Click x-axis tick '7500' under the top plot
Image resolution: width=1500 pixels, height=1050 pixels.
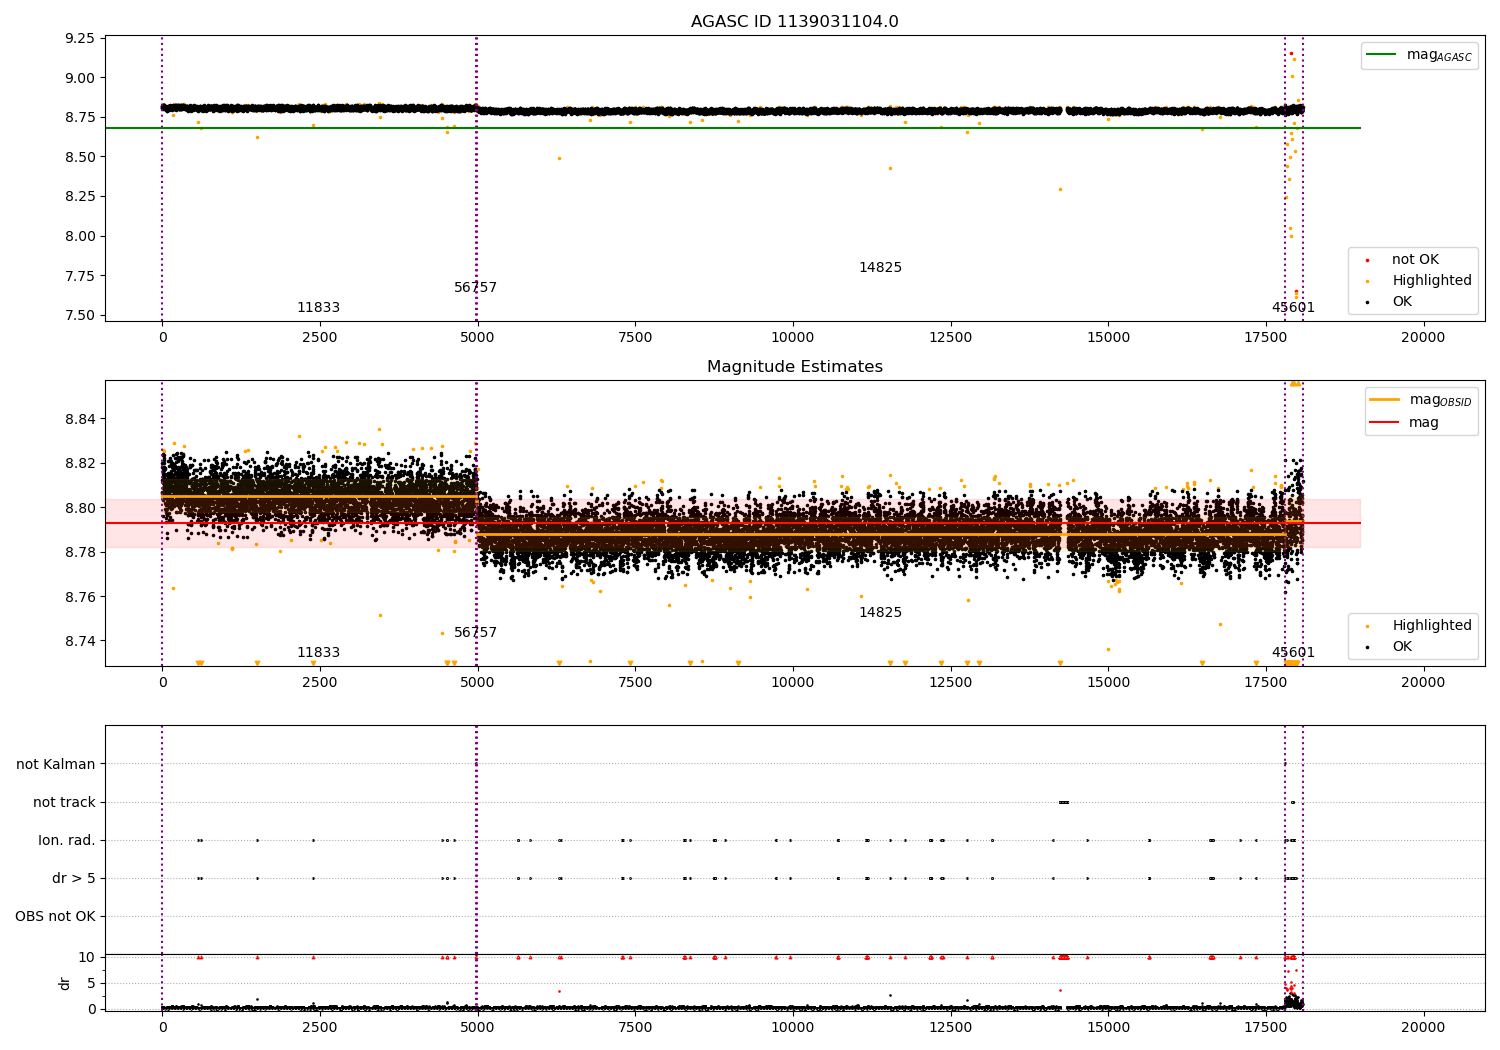634,338
